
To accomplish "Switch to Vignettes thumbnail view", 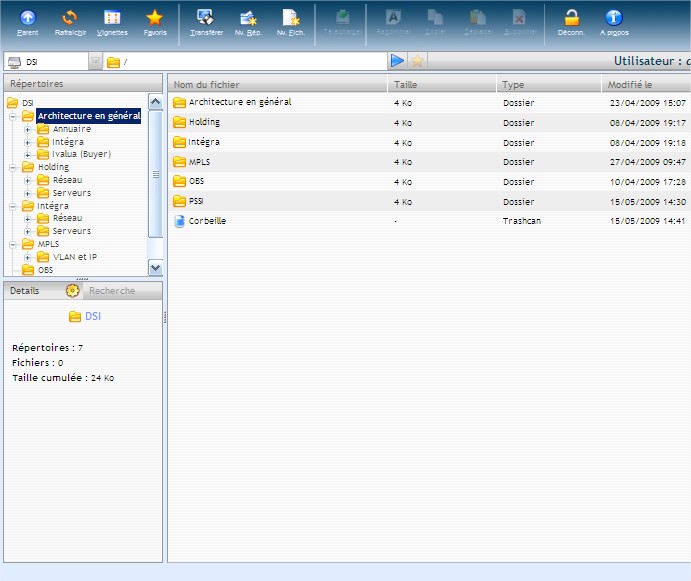I will [112, 18].
